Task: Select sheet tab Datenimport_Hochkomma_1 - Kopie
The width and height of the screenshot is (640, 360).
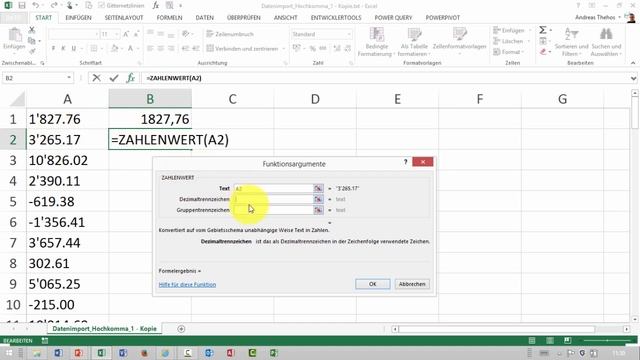Action: 104,329
